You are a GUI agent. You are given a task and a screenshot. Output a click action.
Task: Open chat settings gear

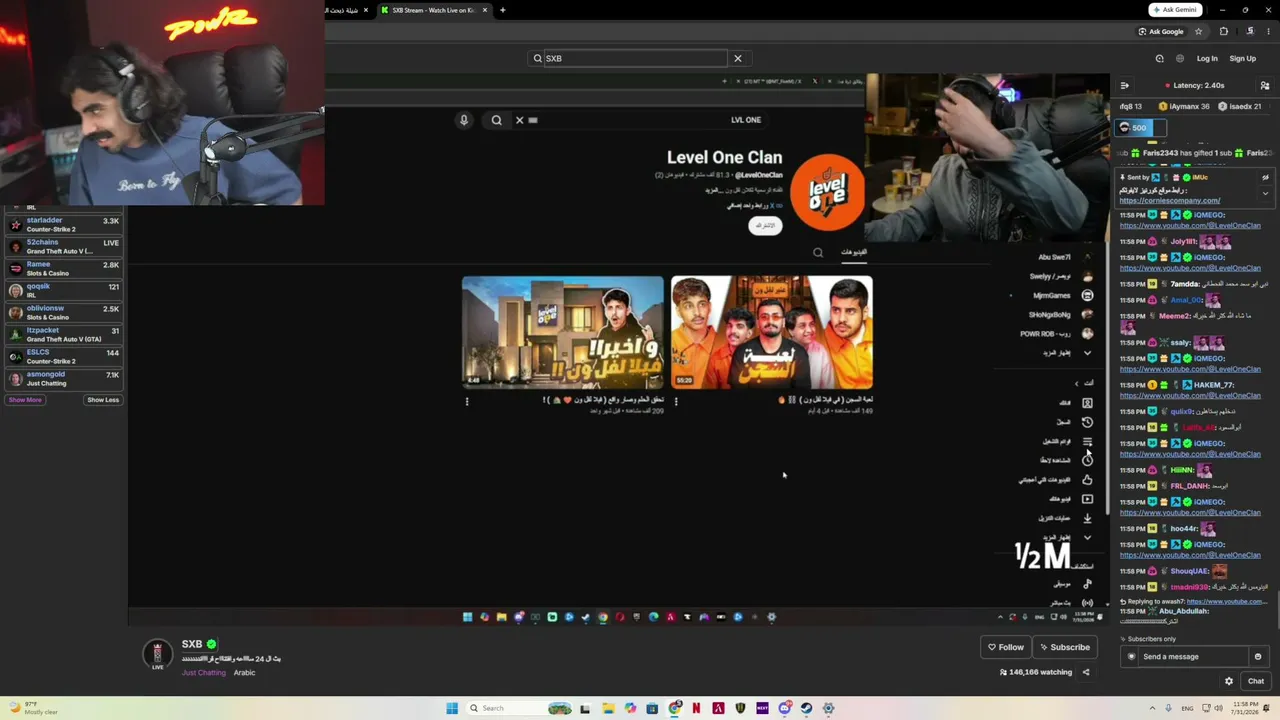1229,681
